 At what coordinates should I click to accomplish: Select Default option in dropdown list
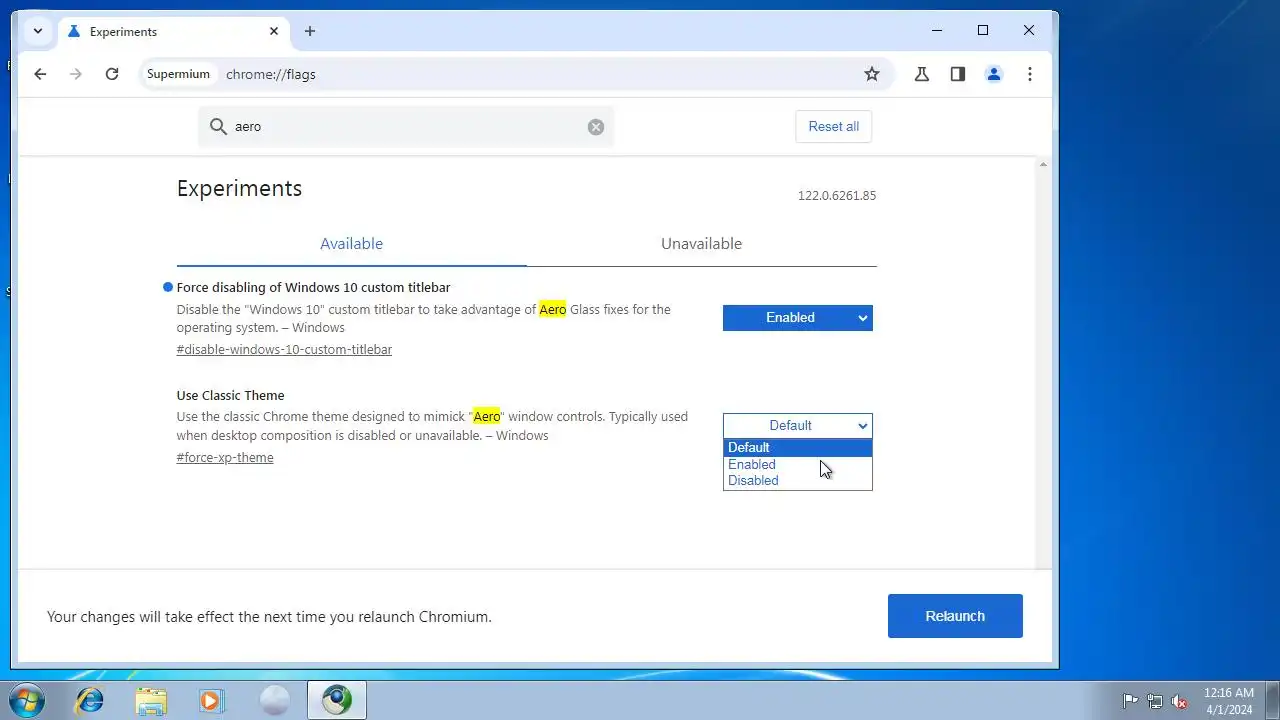798,447
